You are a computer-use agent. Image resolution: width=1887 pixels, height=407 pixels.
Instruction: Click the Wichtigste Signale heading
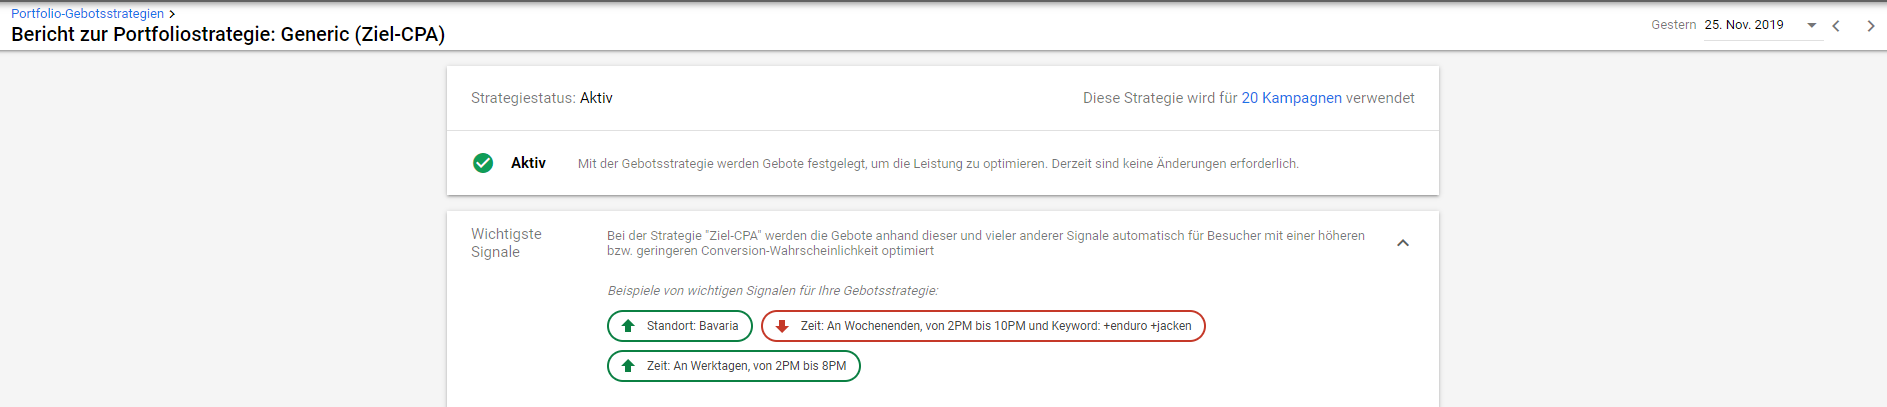pyautogui.click(x=506, y=243)
